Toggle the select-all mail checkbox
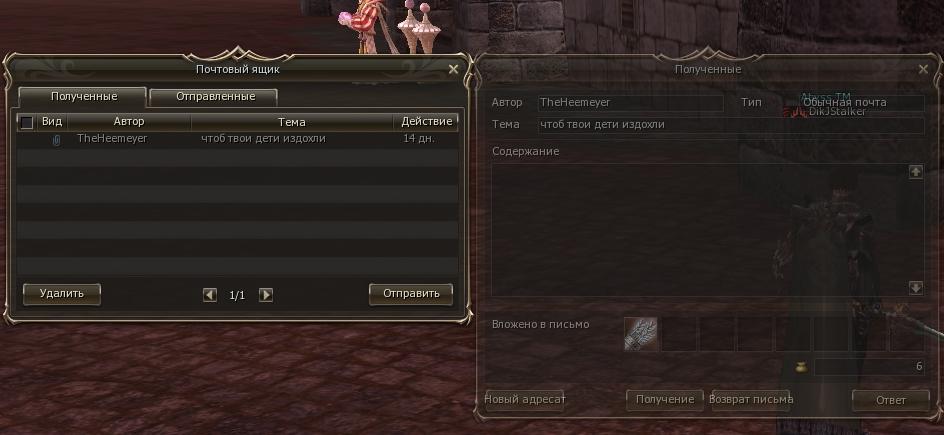Viewport: 944px width, 435px height. (x=26, y=123)
